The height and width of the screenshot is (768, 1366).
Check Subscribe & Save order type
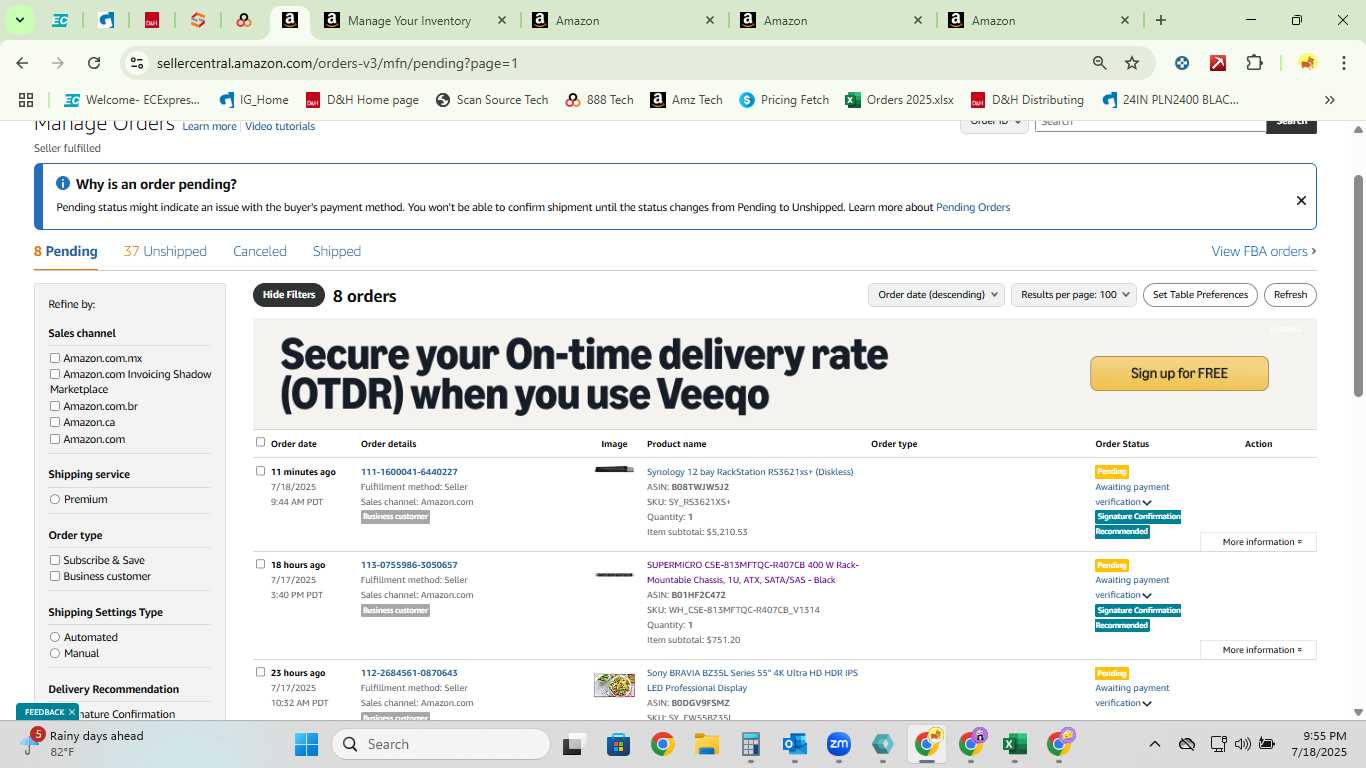click(x=55, y=560)
